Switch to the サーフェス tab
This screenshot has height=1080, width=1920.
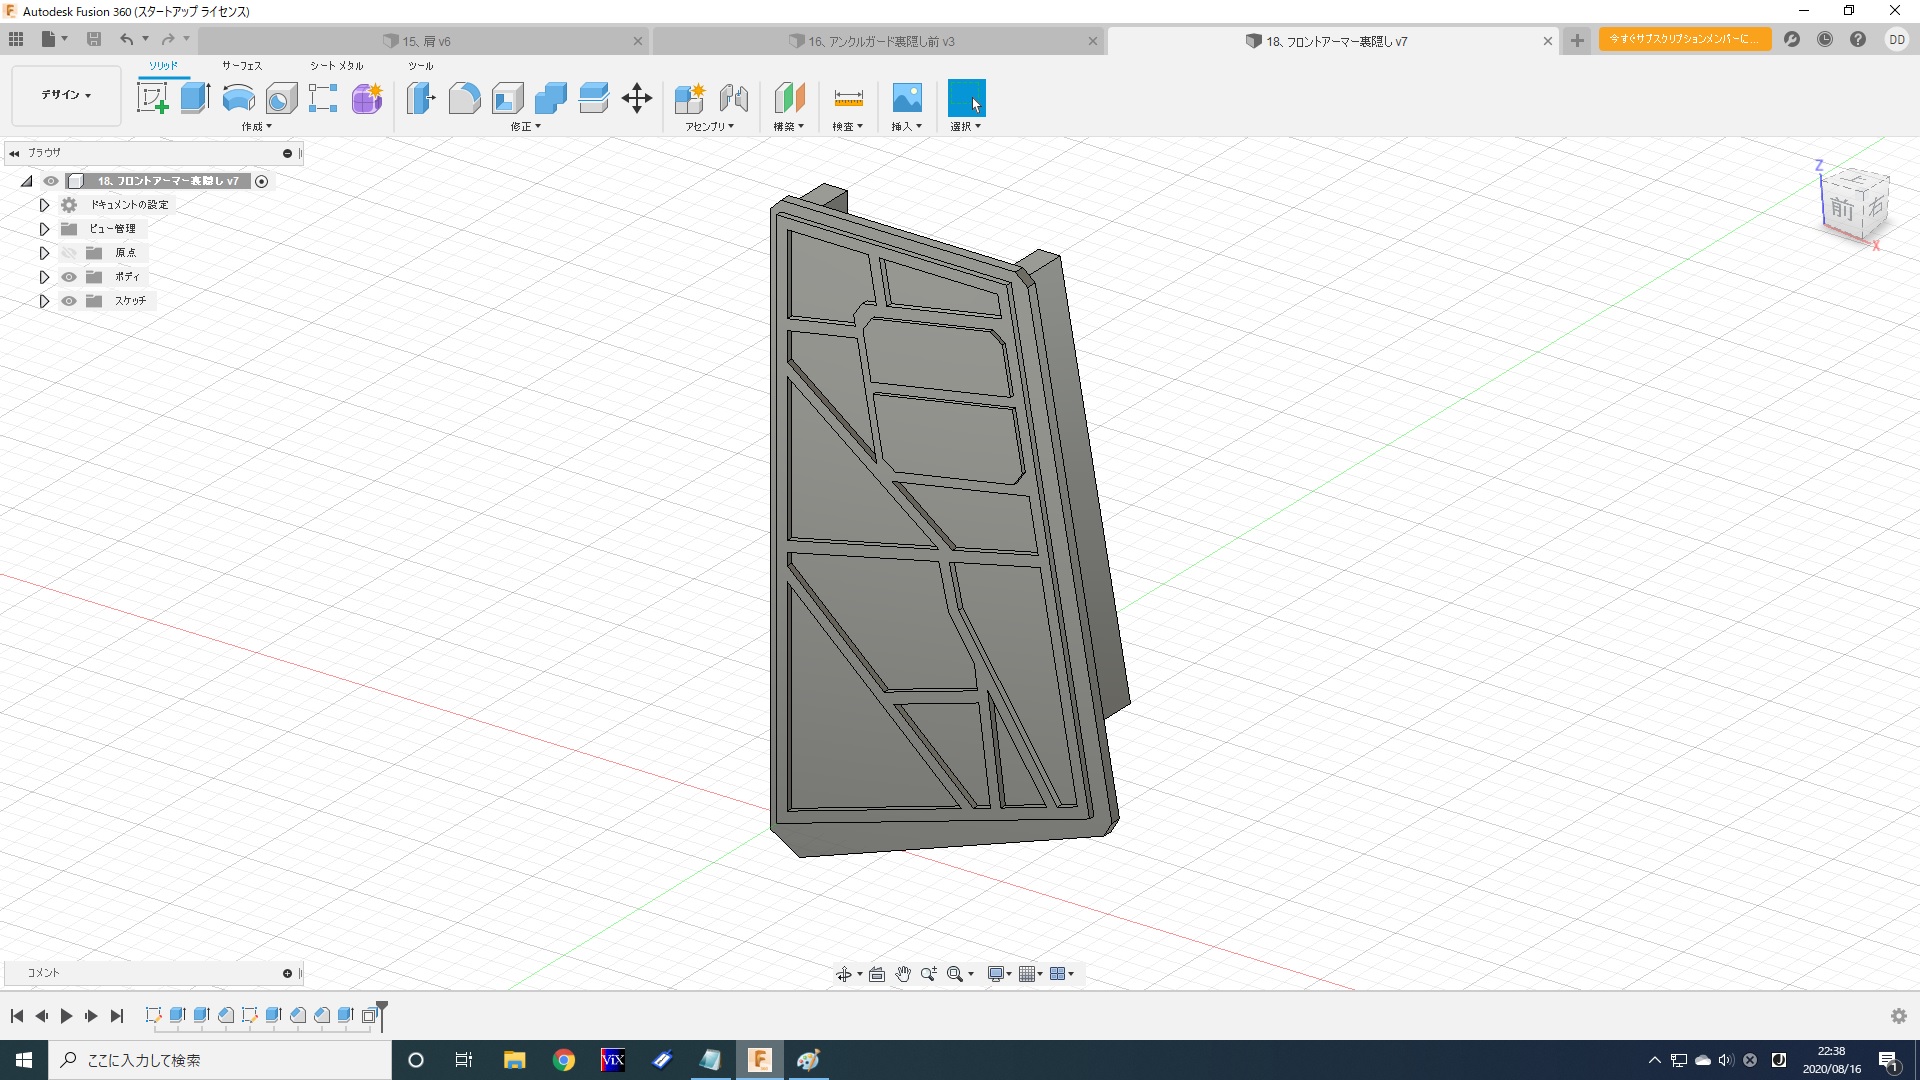[242, 66]
